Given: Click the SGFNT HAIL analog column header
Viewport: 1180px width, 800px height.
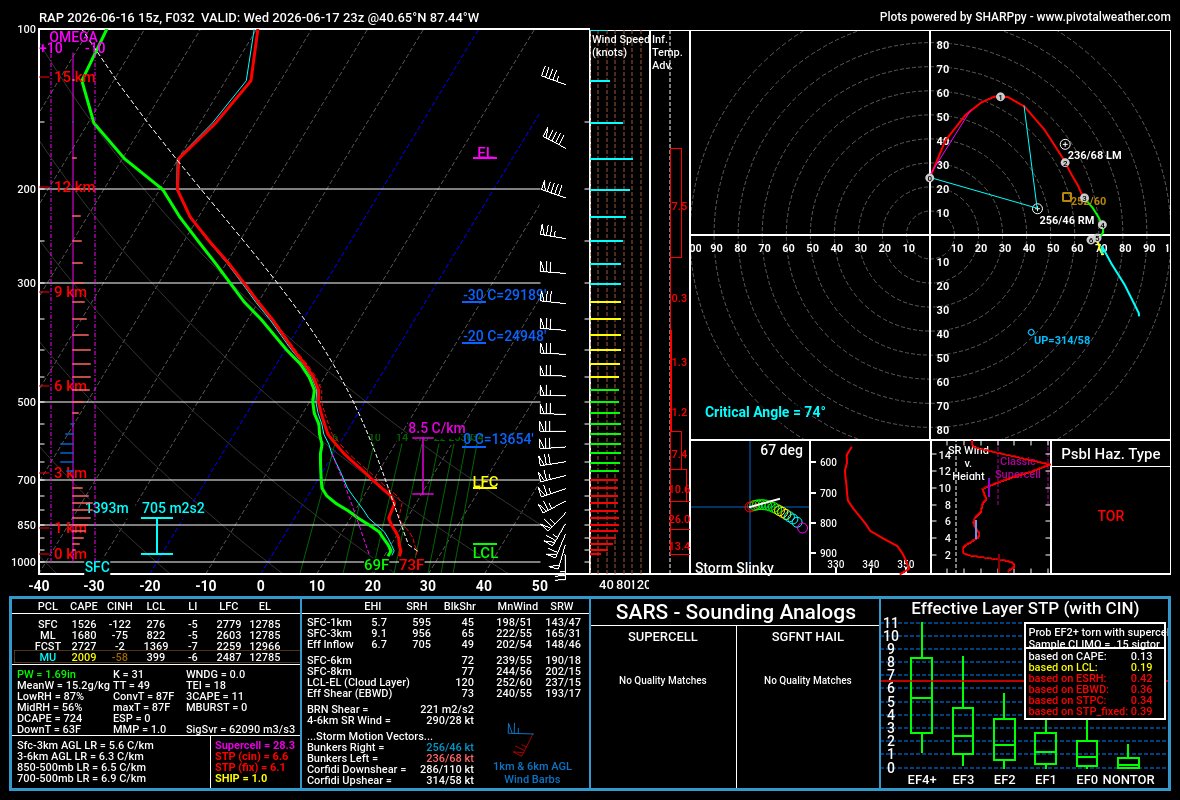Looking at the screenshot, I should tap(807, 637).
